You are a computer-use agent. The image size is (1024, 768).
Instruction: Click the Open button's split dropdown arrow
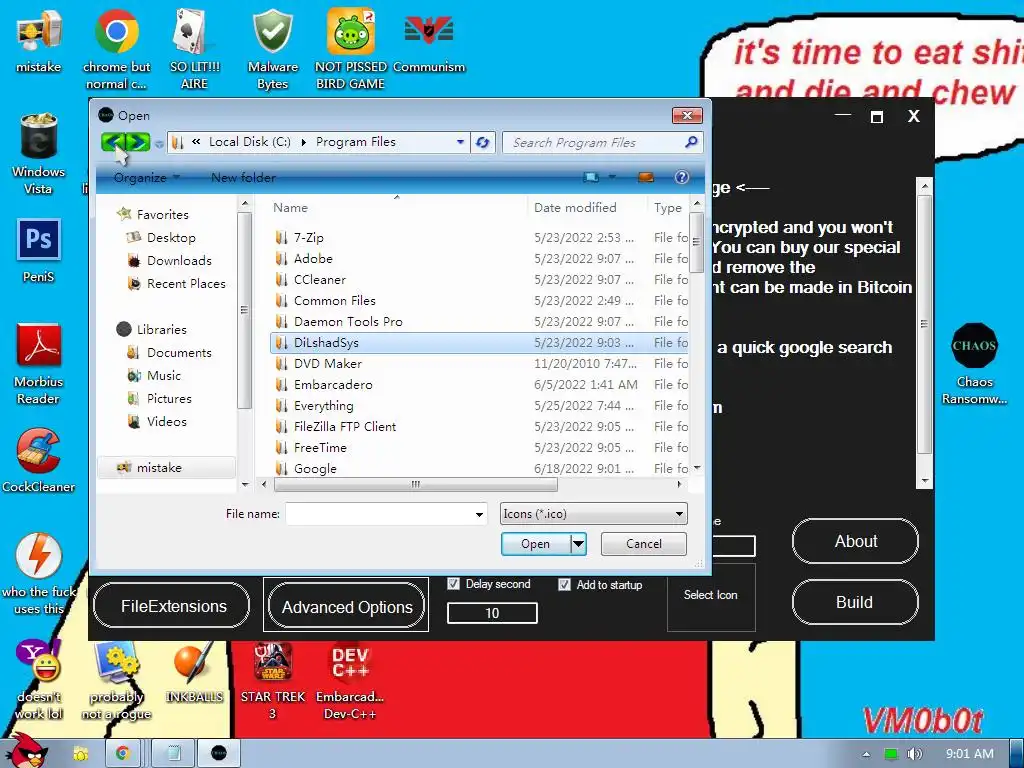[579, 544]
